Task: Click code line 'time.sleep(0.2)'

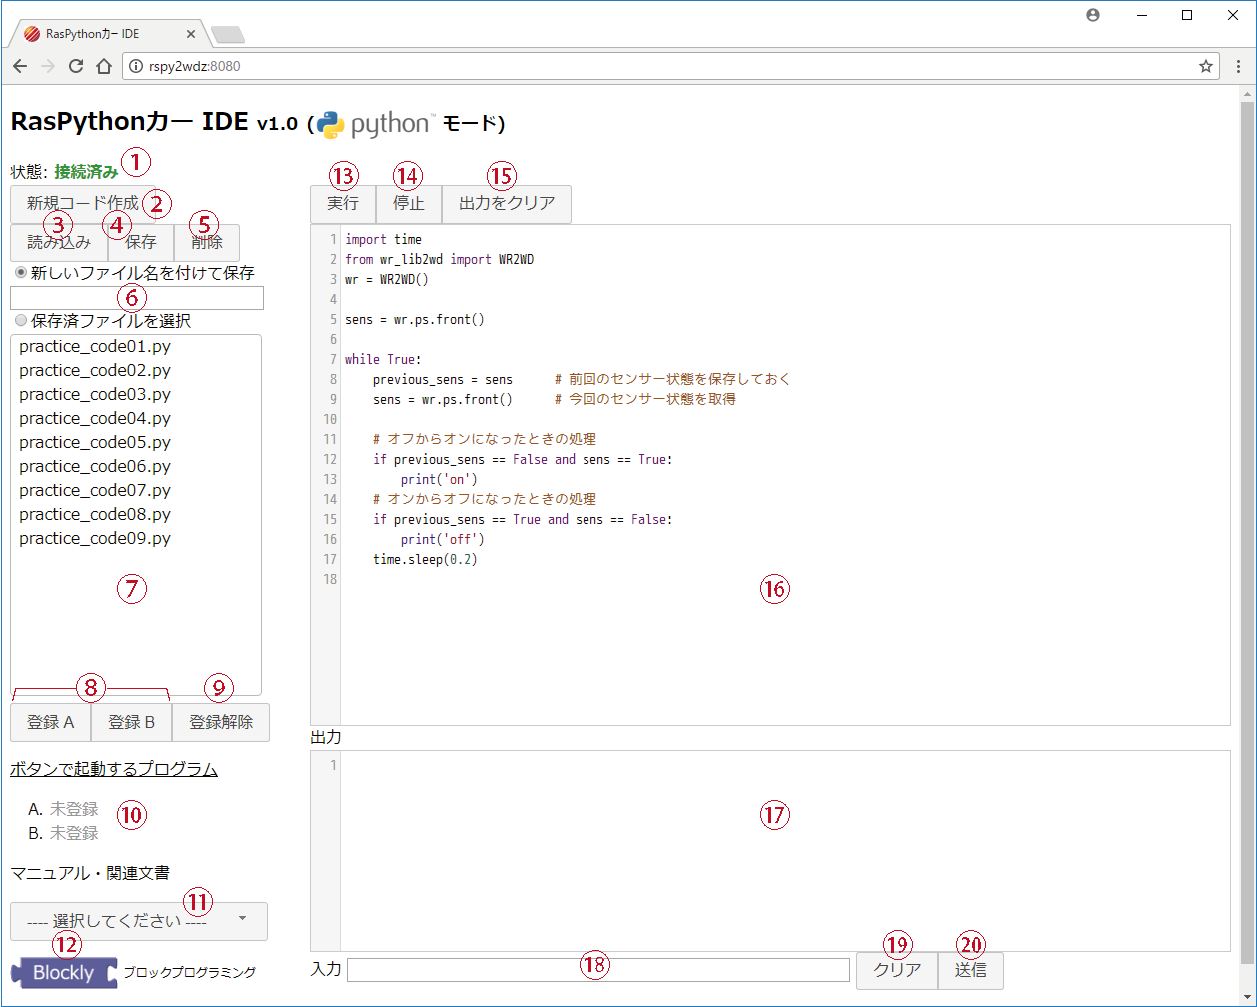Action: (x=425, y=559)
